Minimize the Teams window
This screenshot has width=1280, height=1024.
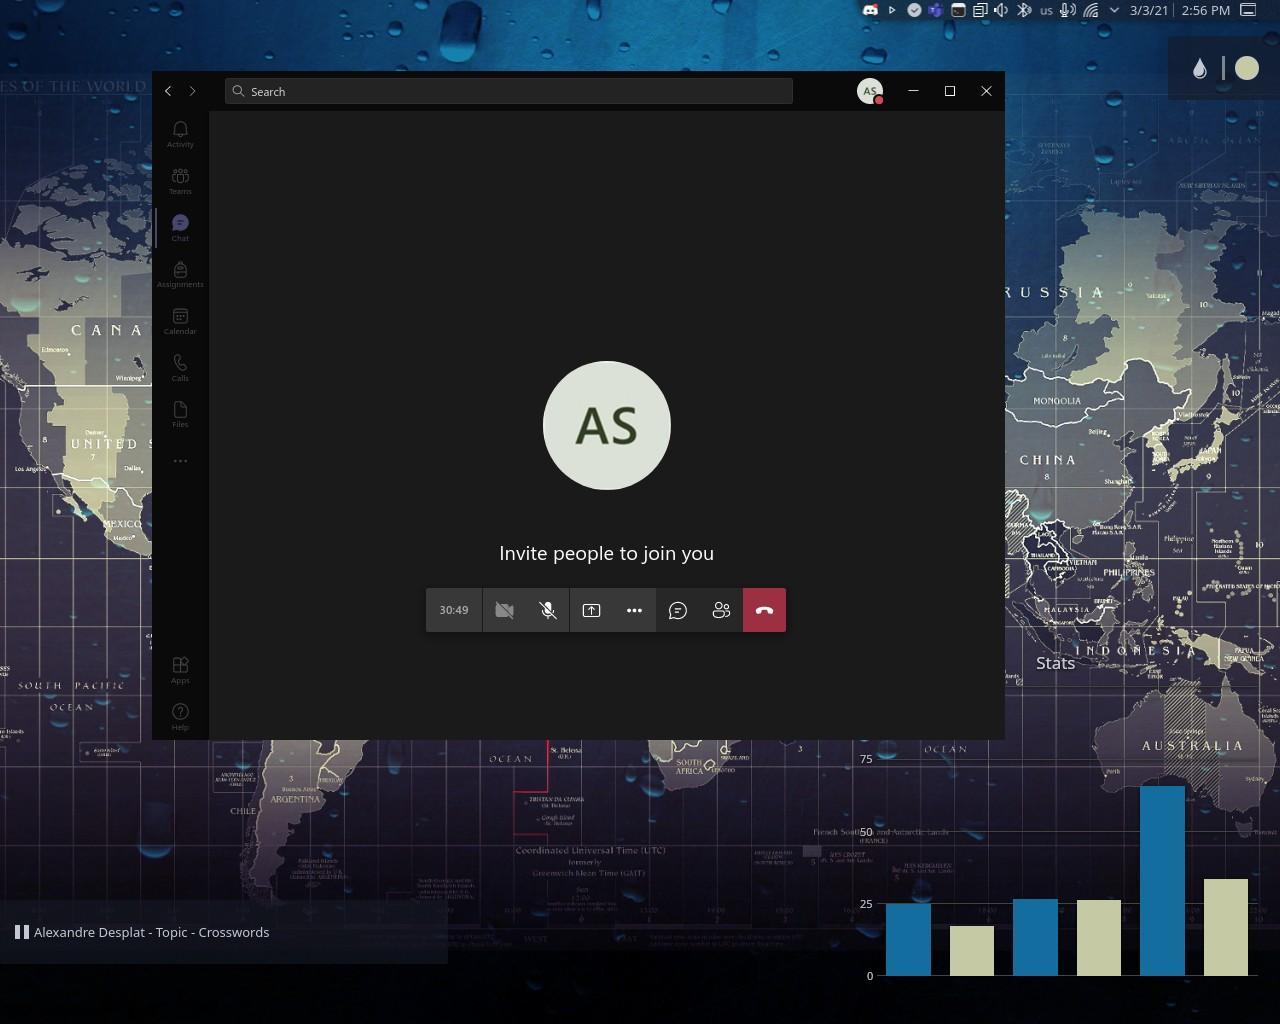tap(913, 91)
